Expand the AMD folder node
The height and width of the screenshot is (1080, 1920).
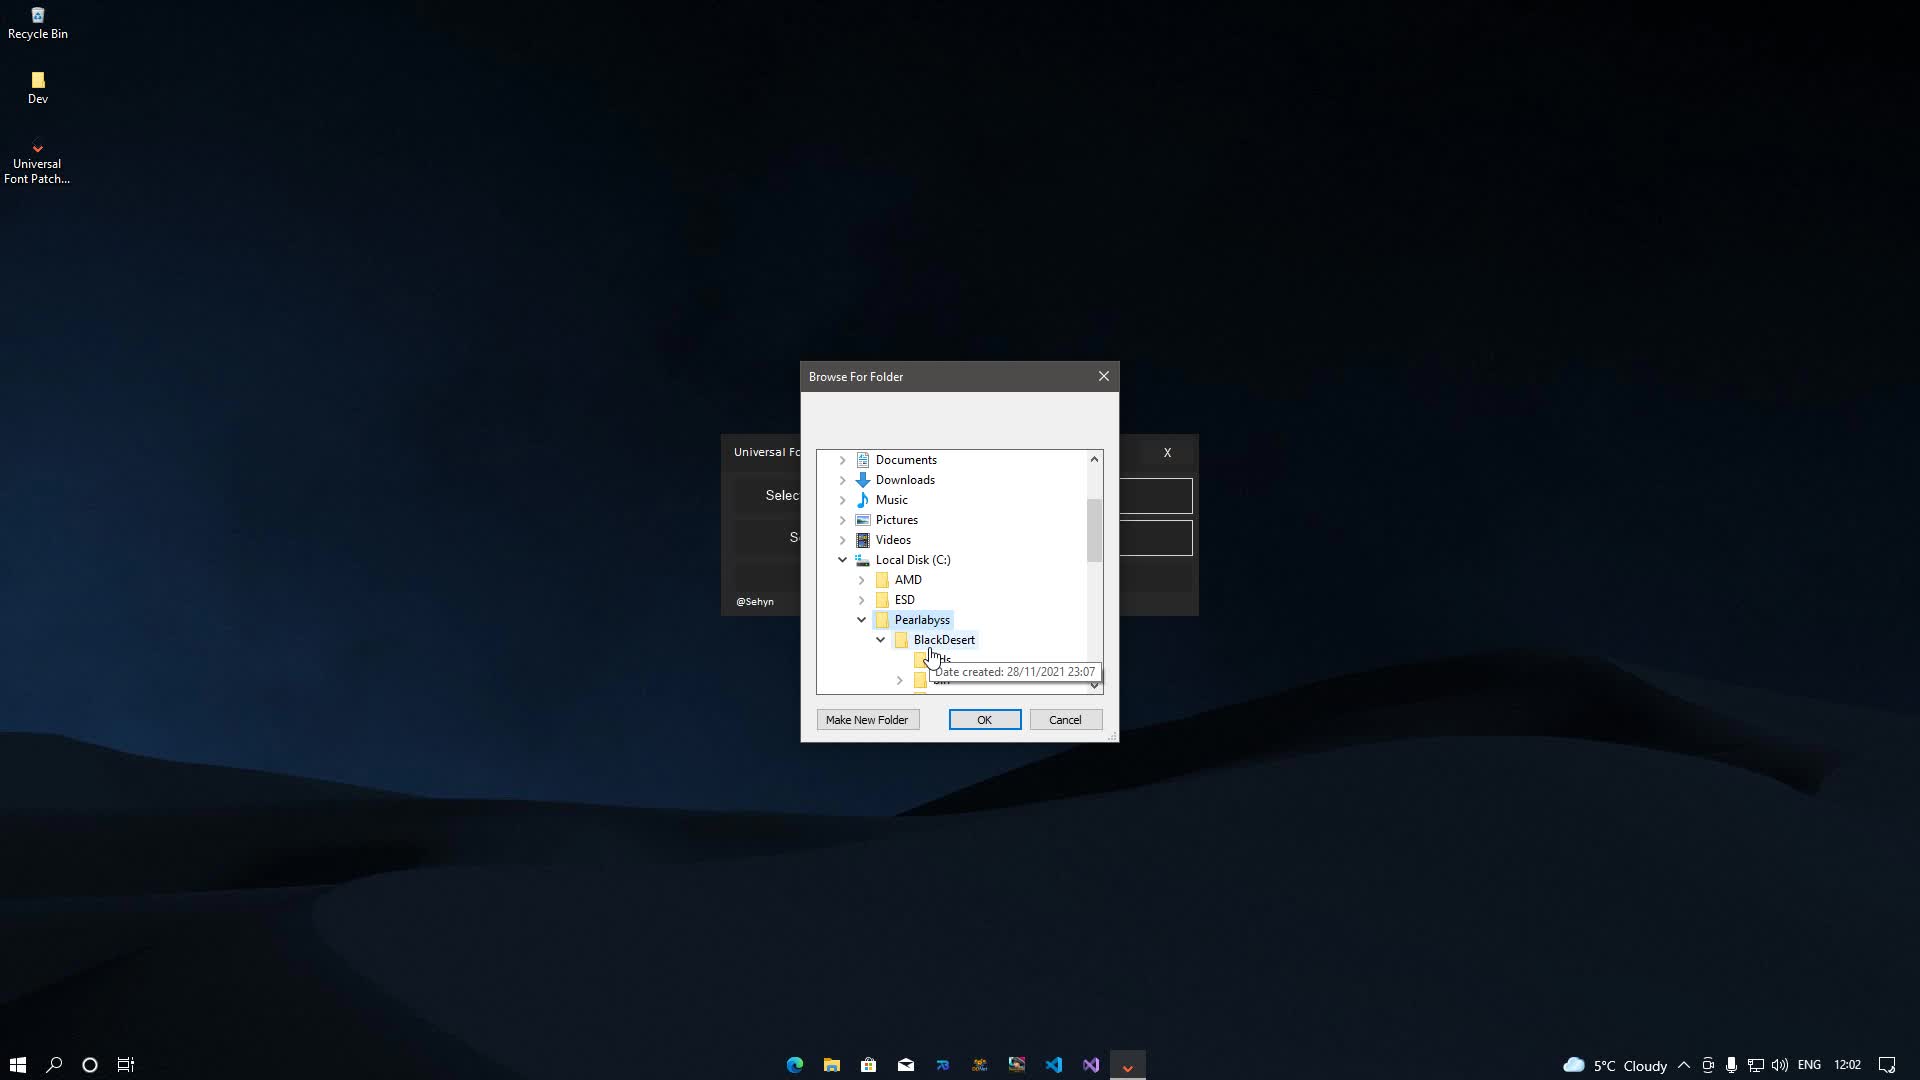tap(861, 580)
